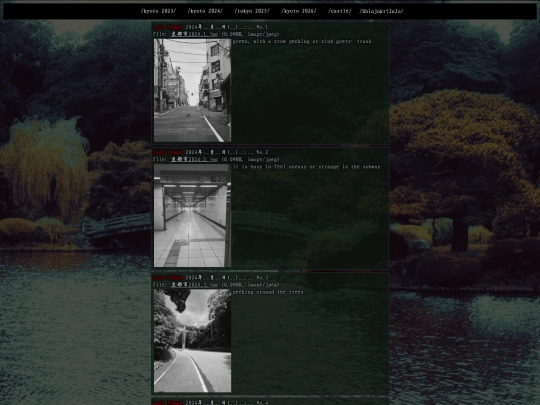The width and height of the screenshot is (540, 405).
Task: Open the street photo with crow thumbnail
Action: pos(192,90)
